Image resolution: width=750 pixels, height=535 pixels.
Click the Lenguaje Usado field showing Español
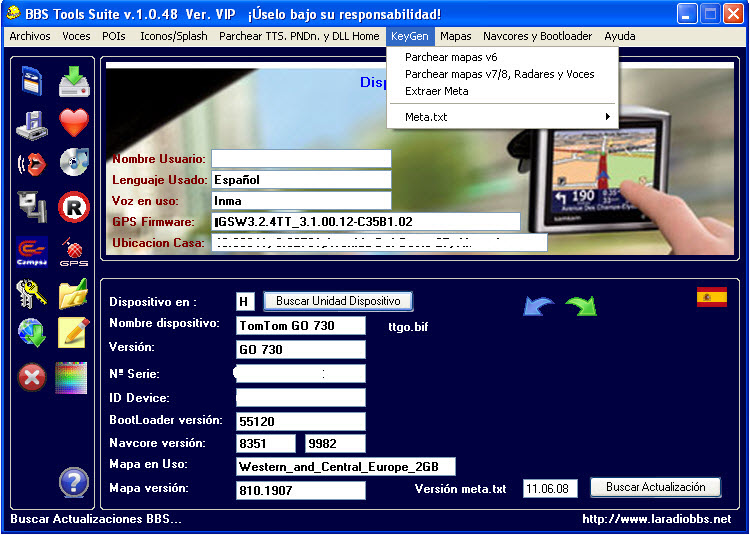click(301, 180)
